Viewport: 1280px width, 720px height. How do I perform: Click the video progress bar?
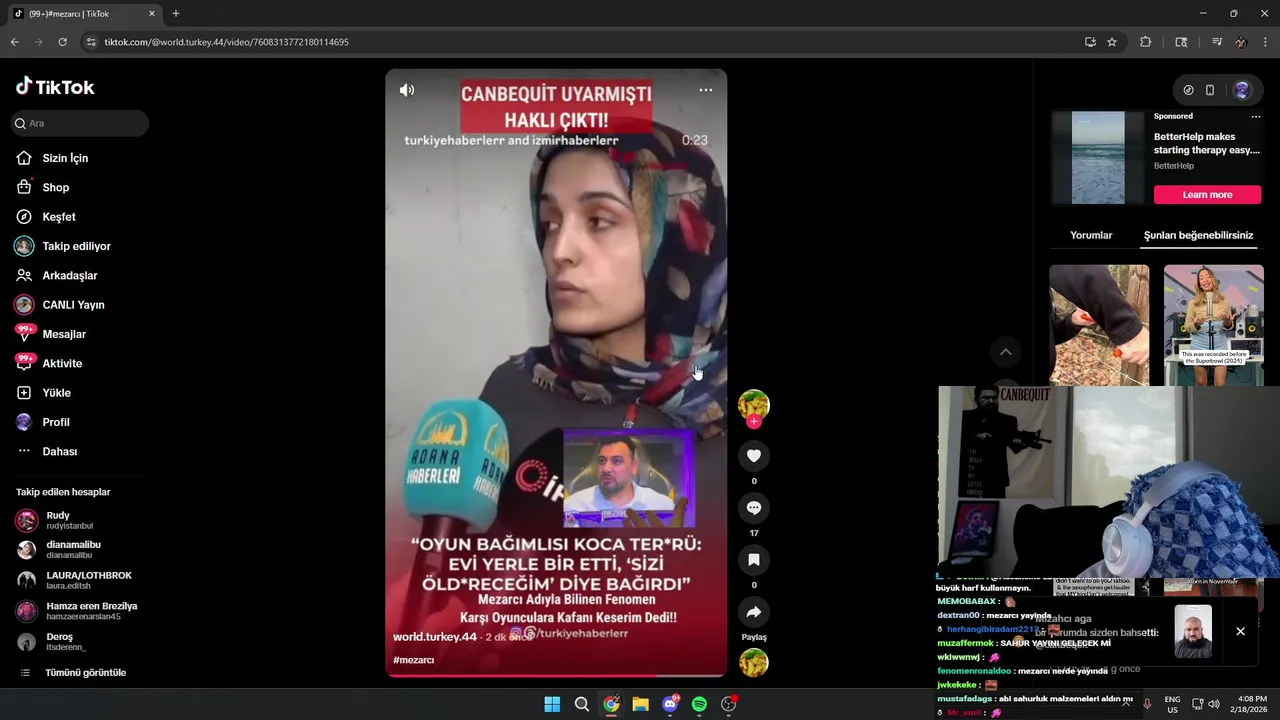(x=556, y=676)
